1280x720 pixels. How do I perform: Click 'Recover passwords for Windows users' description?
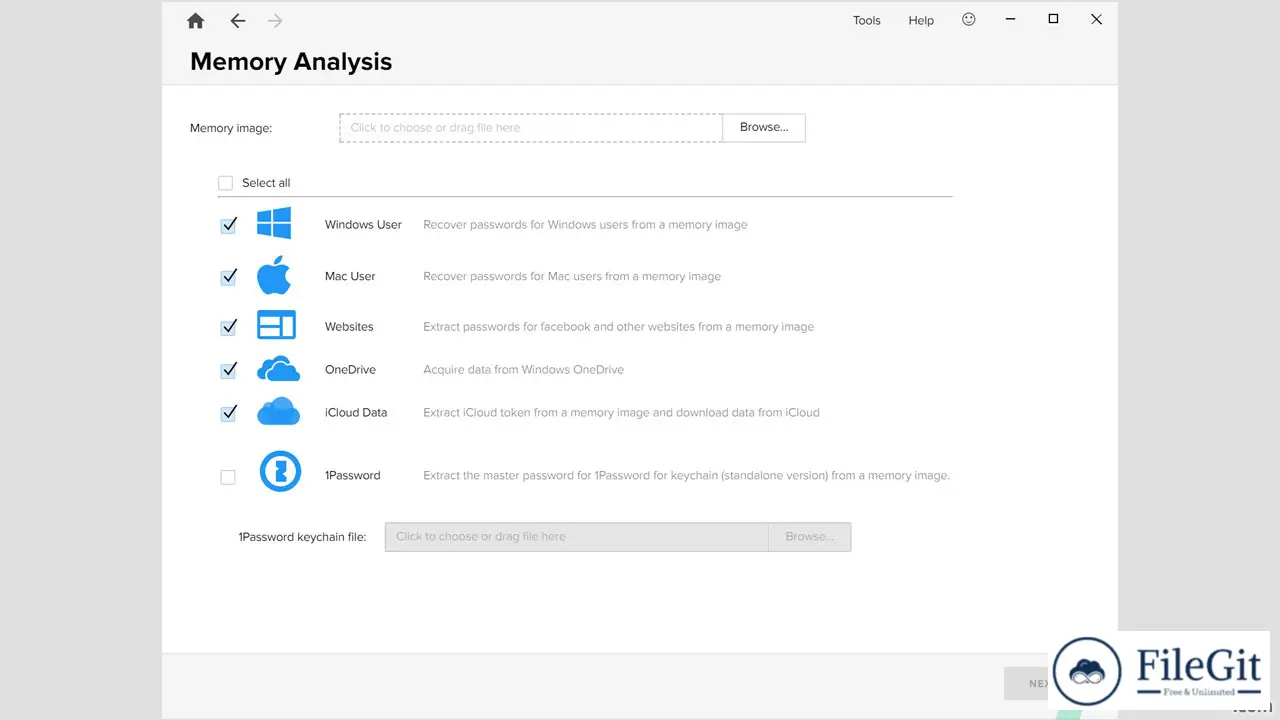pos(585,225)
